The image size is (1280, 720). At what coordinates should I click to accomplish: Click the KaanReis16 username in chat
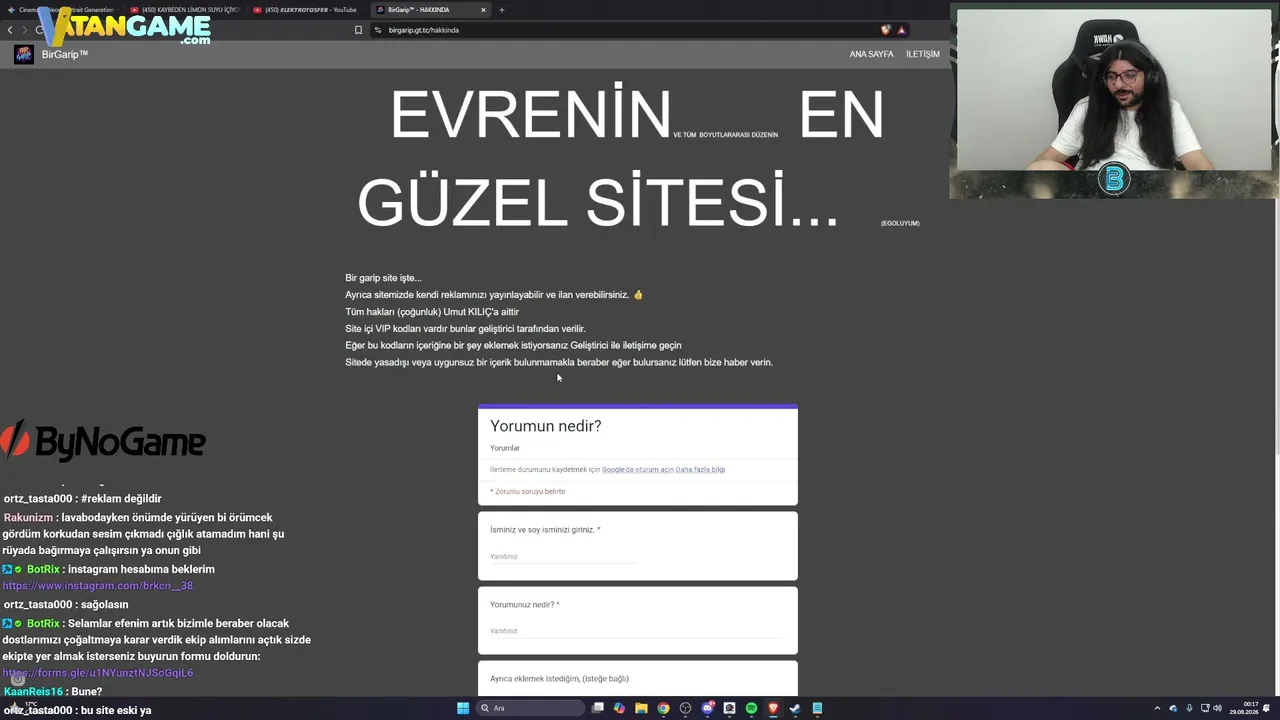(33, 692)
